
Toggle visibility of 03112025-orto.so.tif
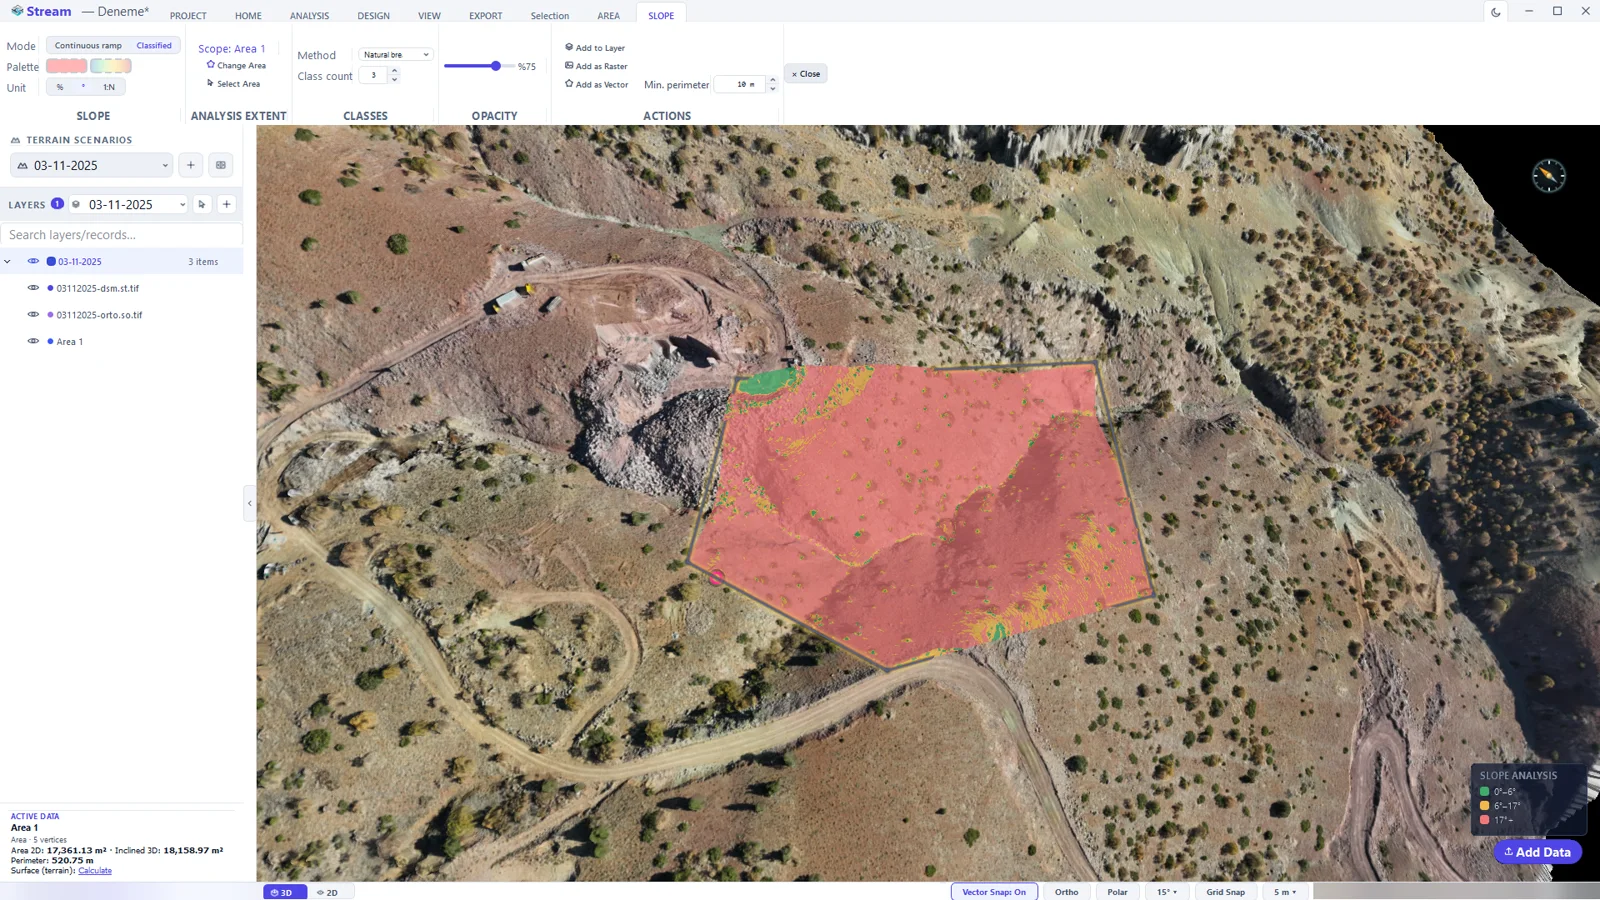click(x=33, y=314)
